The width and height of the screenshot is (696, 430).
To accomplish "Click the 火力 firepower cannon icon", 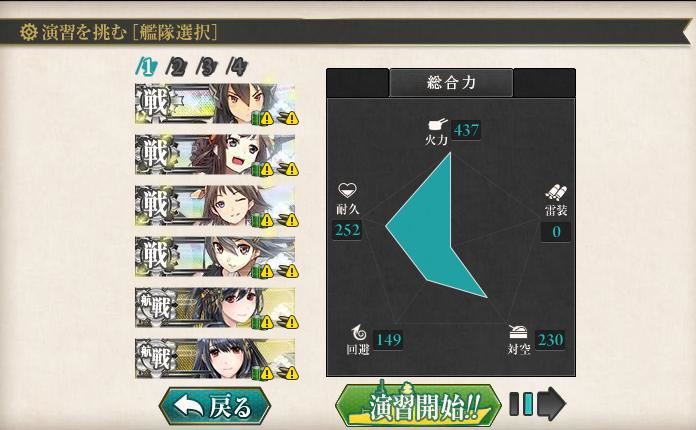I will (438, 125).
